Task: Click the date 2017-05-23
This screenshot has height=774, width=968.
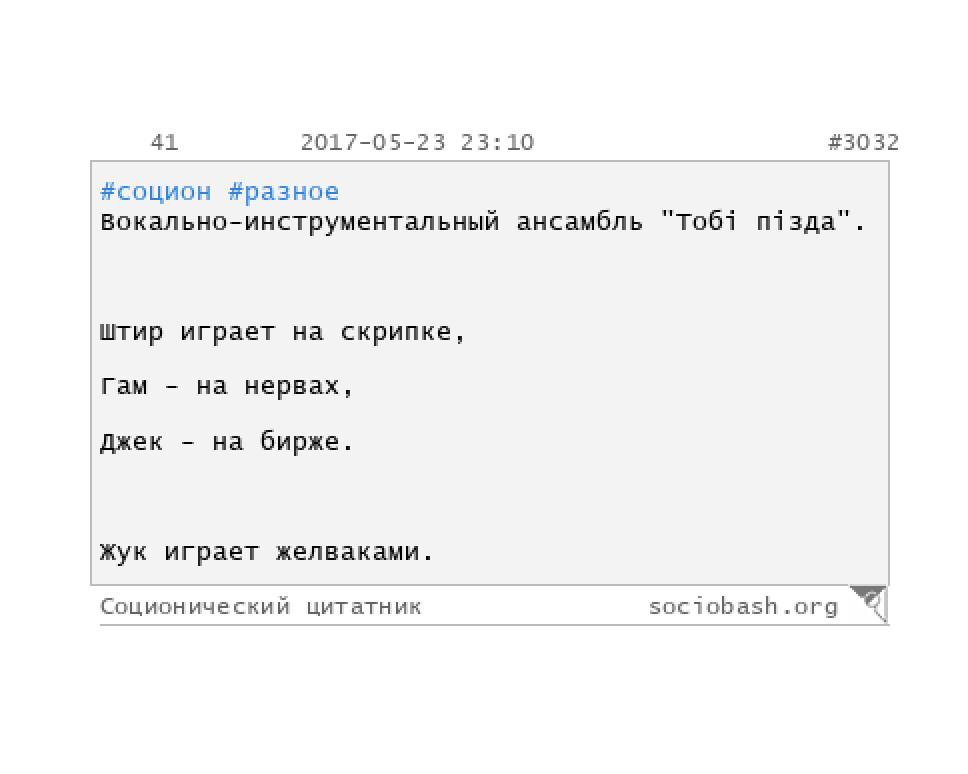Action: [373, 143]
